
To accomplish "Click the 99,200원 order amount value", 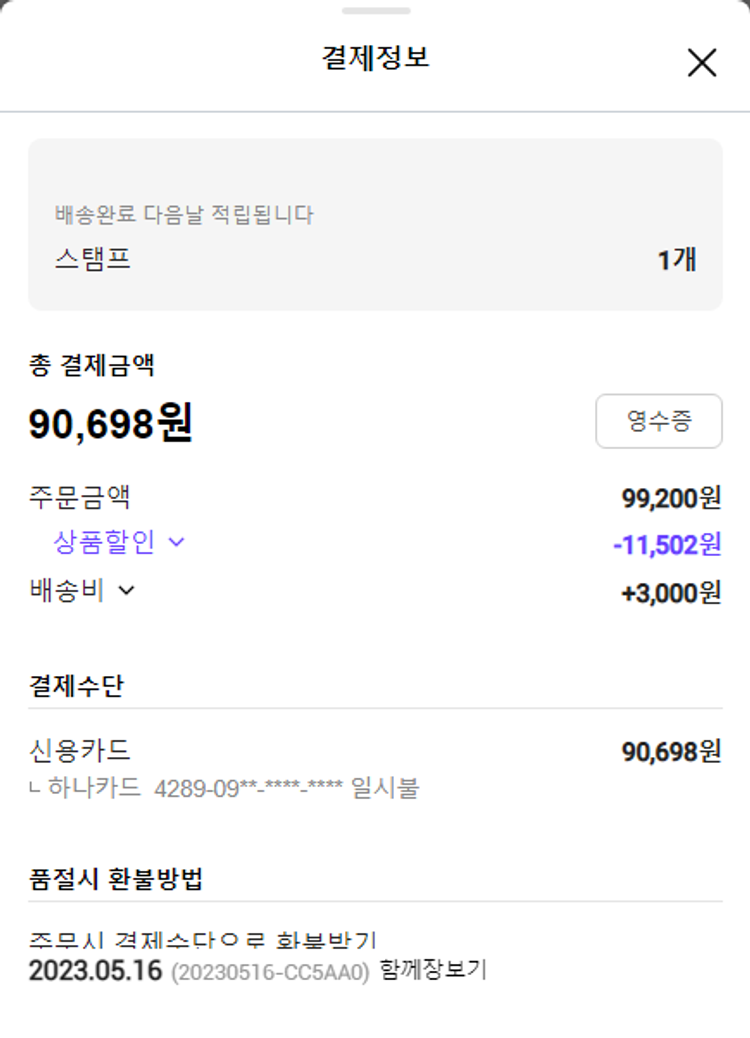I will point(671,498).
